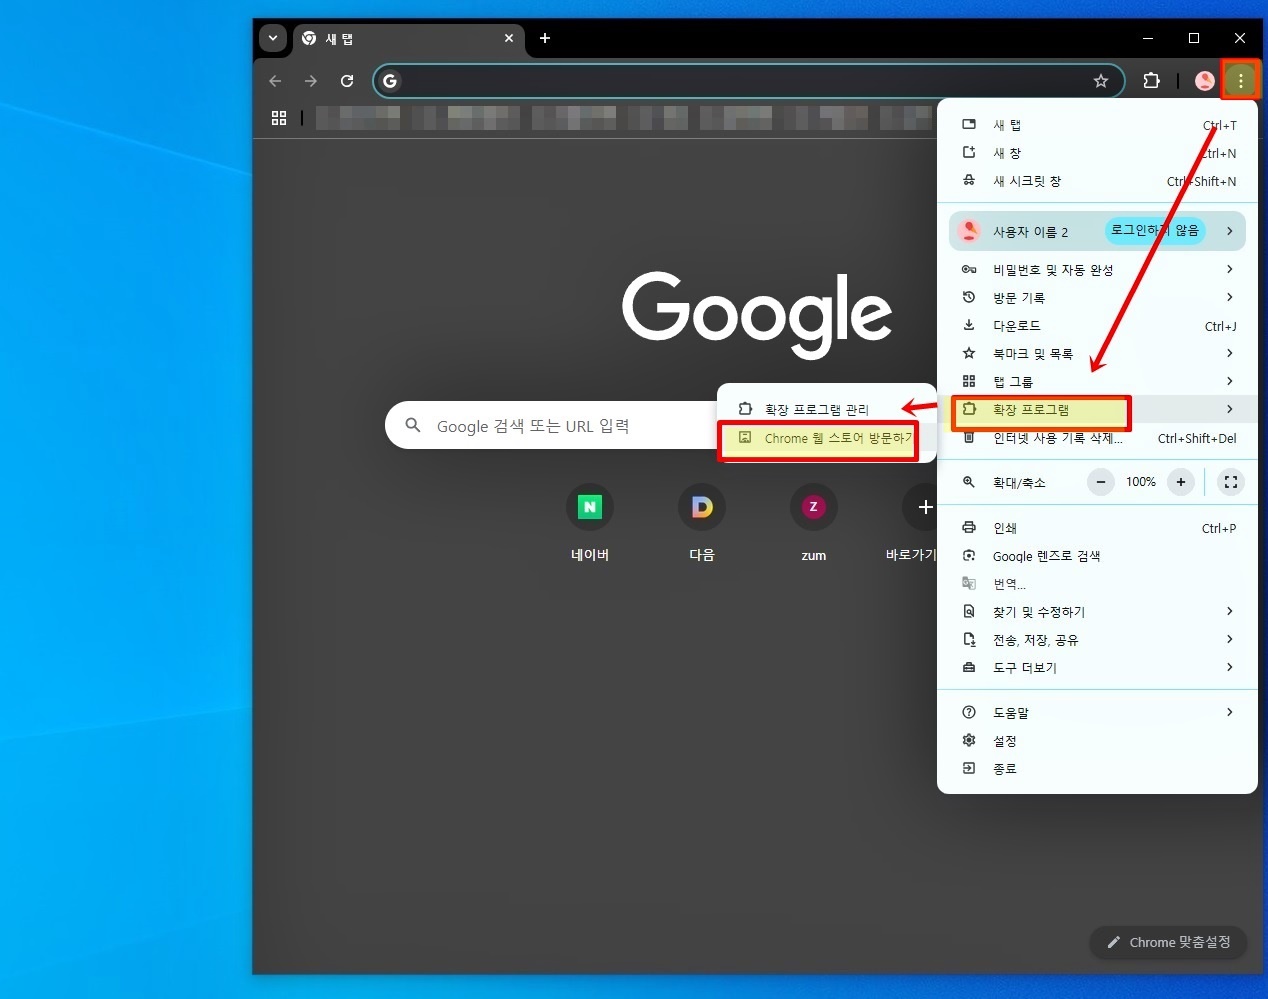Open the zum shortcut icon
This screenshot has width=1268, height=999.
pyautogui.click(x=814, y=507)
